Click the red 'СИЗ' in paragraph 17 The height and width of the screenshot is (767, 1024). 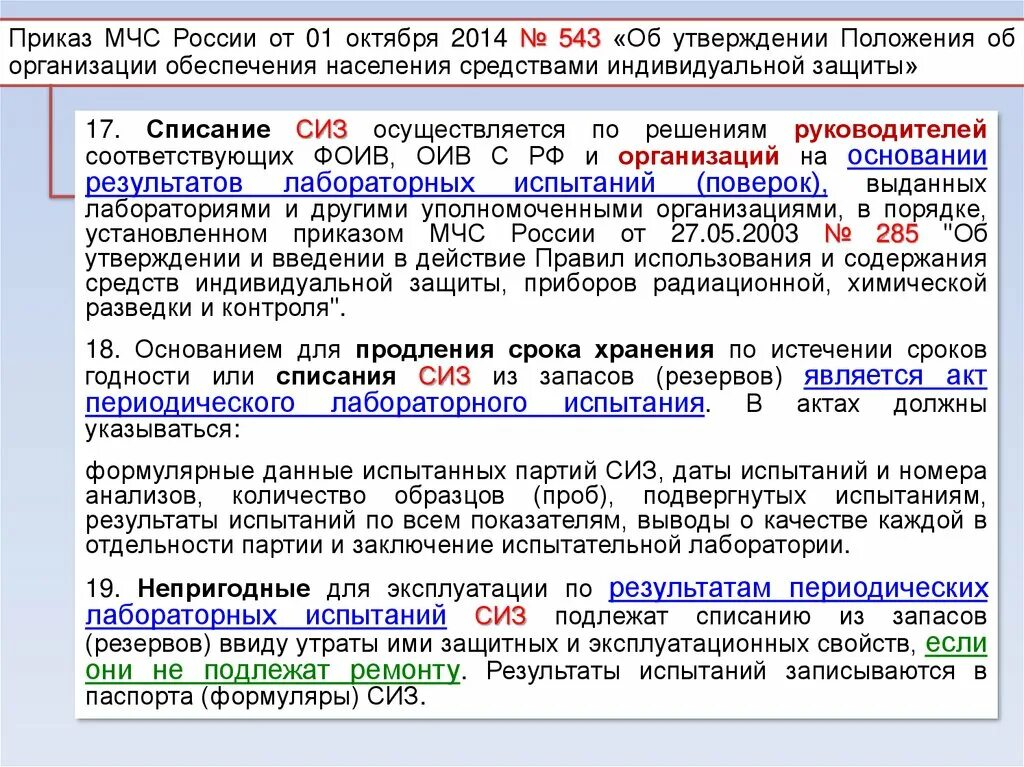tap(321, 129)
